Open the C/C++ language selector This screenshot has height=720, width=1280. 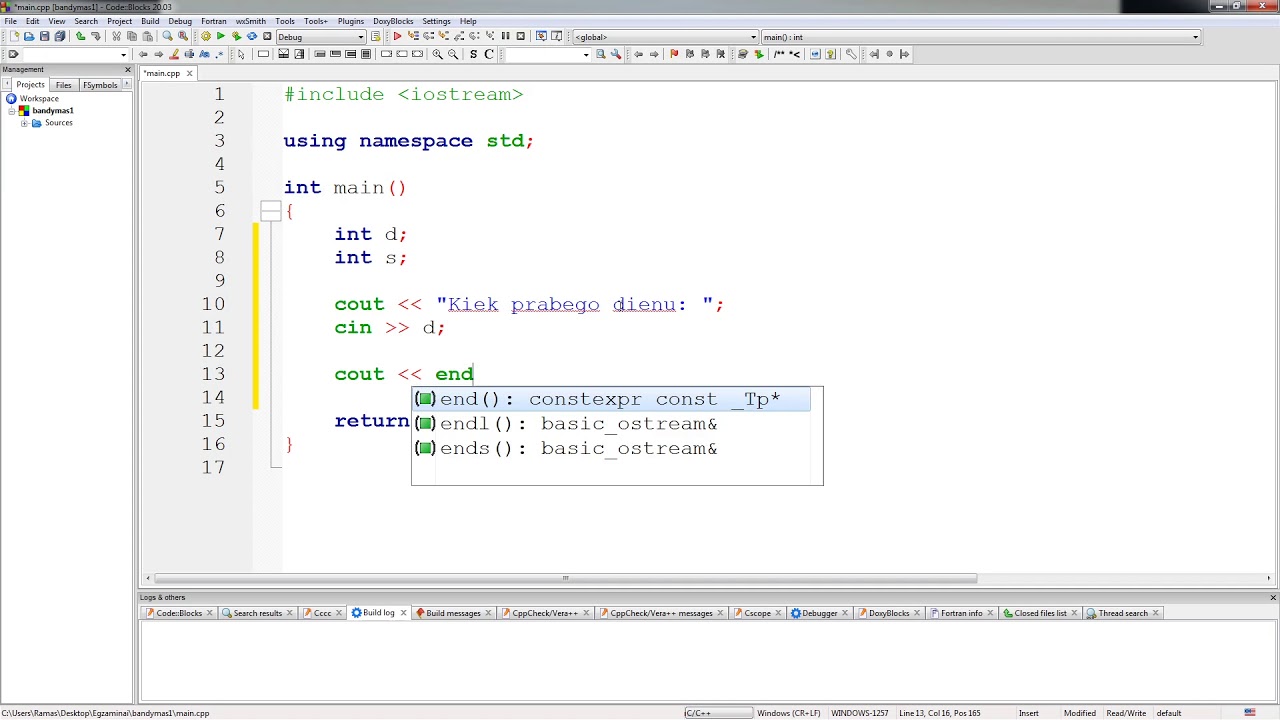coord(718,713)
